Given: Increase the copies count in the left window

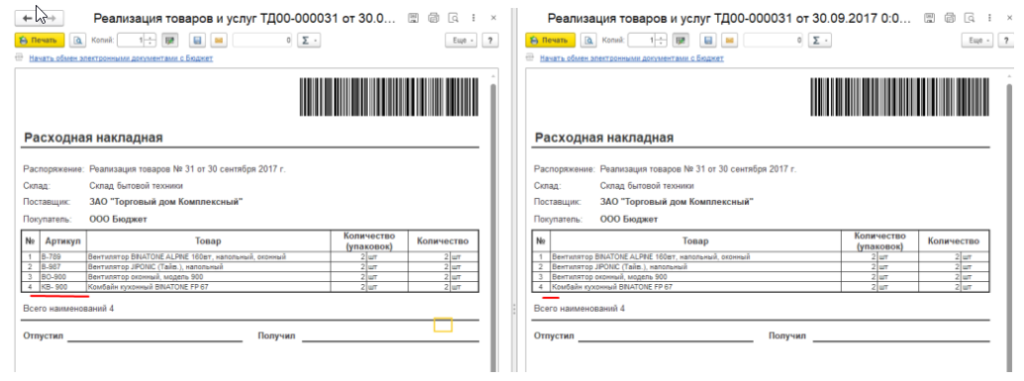Looking at the screenshot, I should pyautogui.click(x=151, y=37).
